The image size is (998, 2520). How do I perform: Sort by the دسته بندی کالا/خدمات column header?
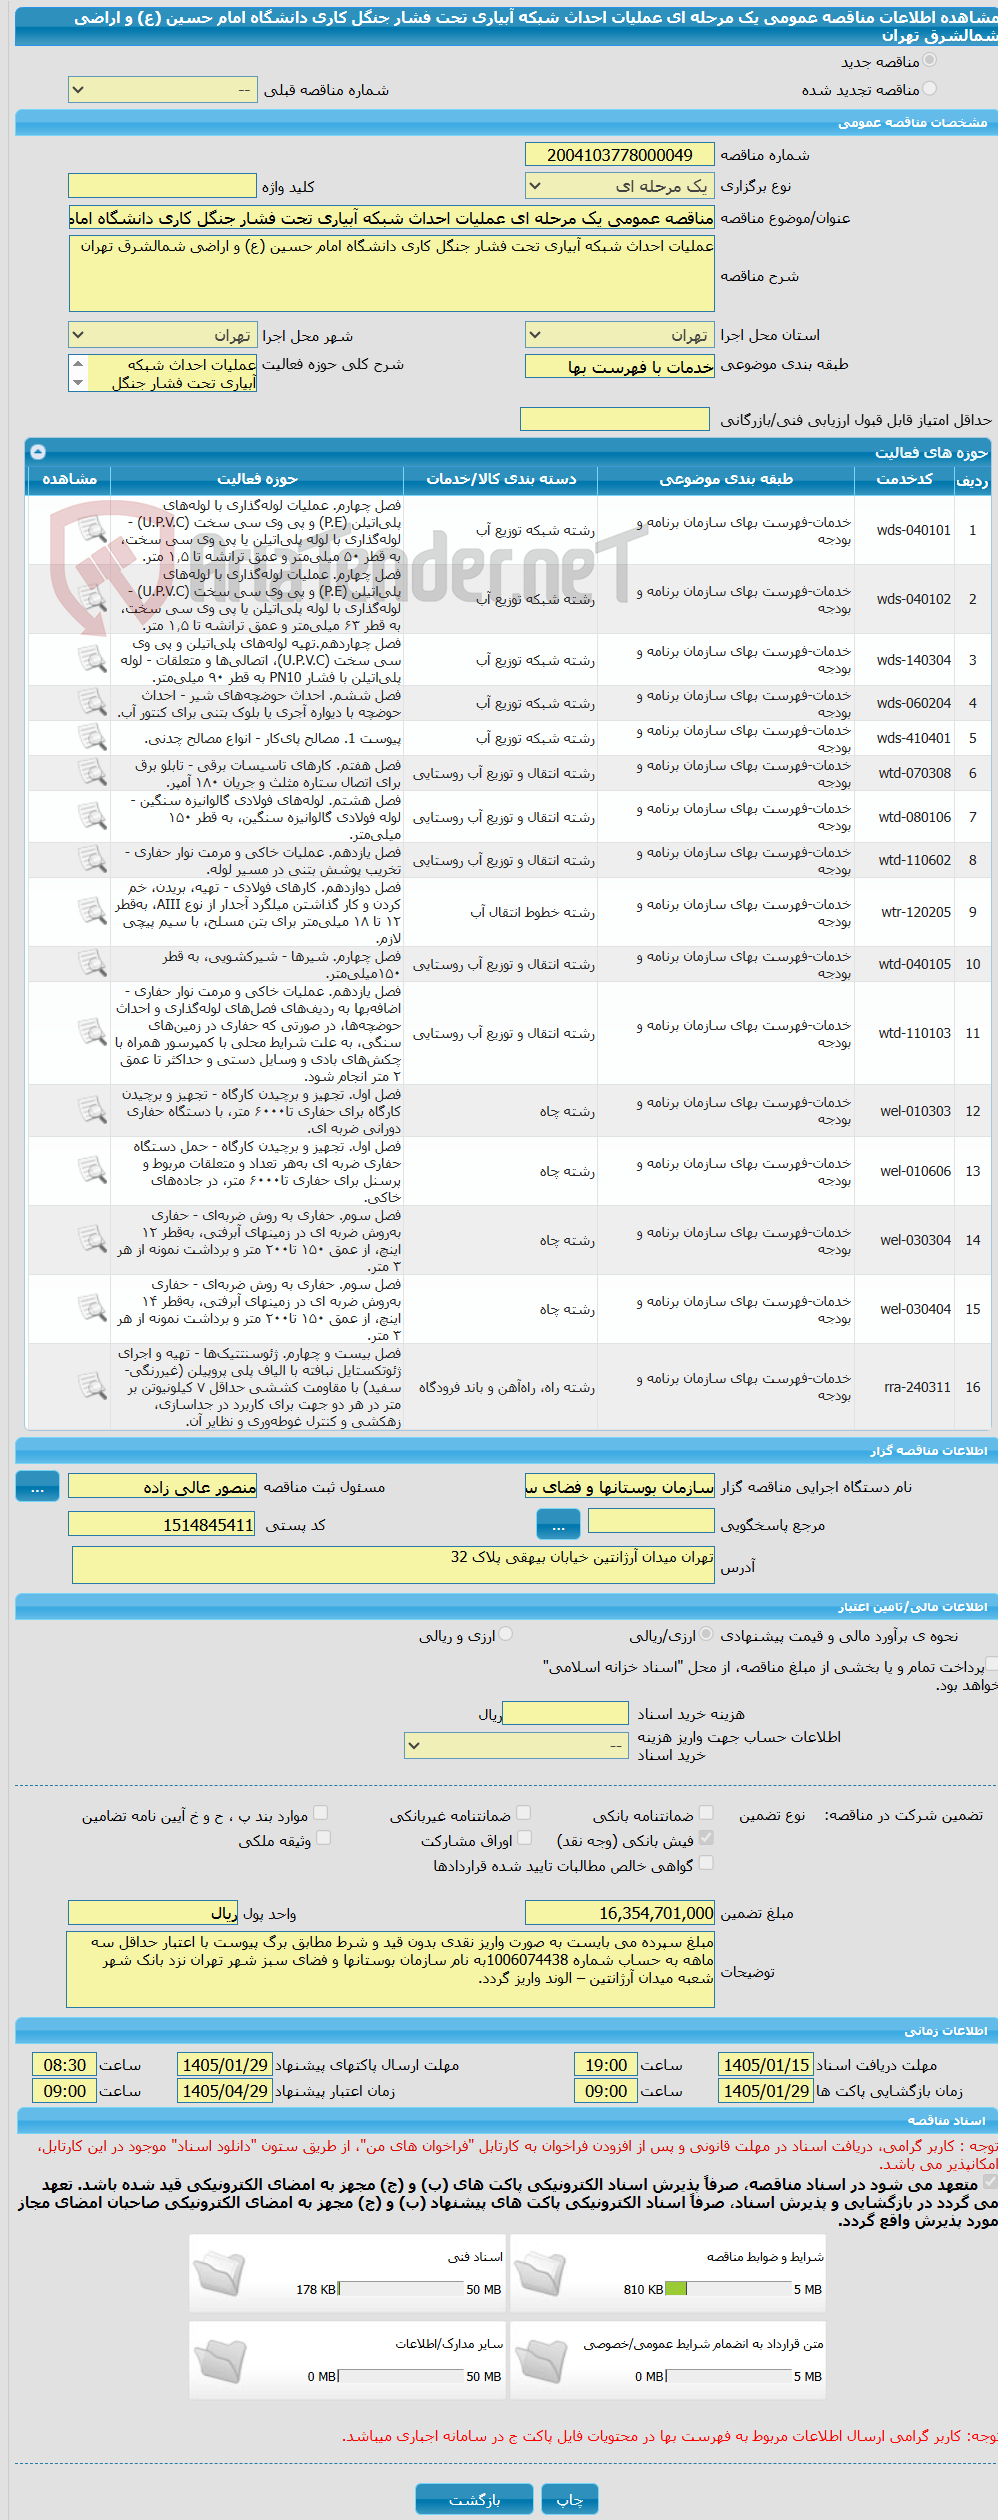(501, 480)
